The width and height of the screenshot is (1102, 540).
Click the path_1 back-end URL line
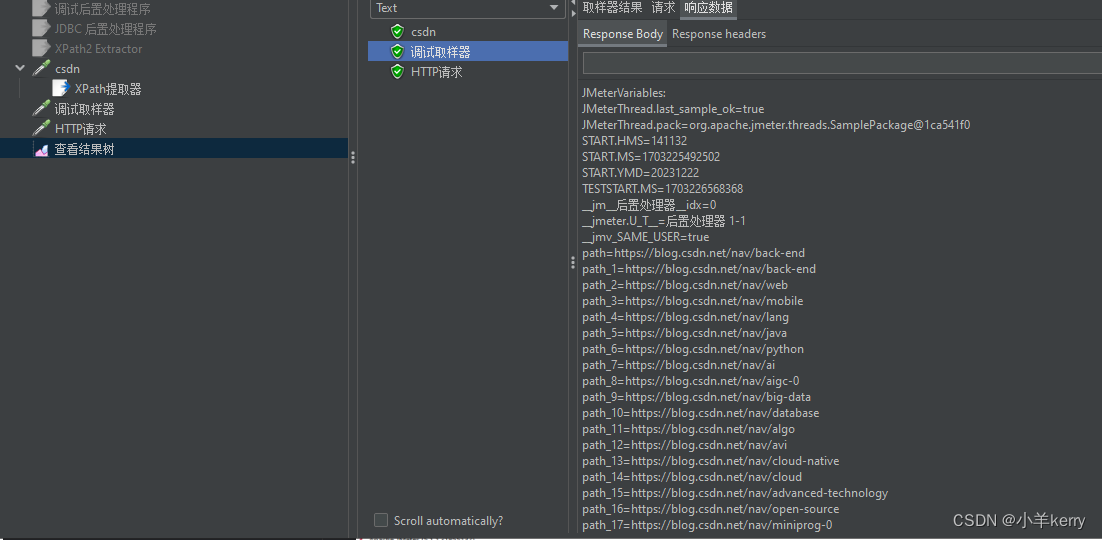pos(699,269)
